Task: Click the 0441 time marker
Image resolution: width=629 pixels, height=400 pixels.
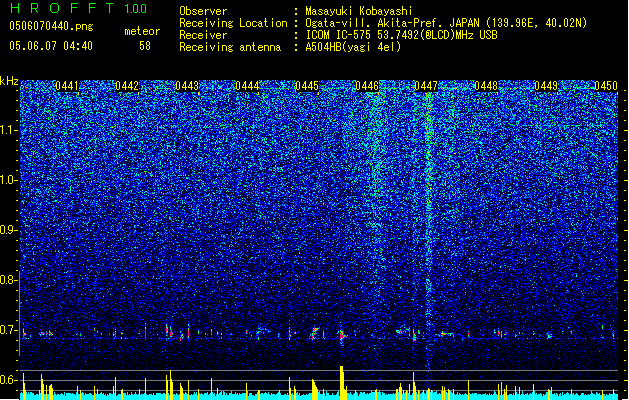Action: (x=67, y=86)
